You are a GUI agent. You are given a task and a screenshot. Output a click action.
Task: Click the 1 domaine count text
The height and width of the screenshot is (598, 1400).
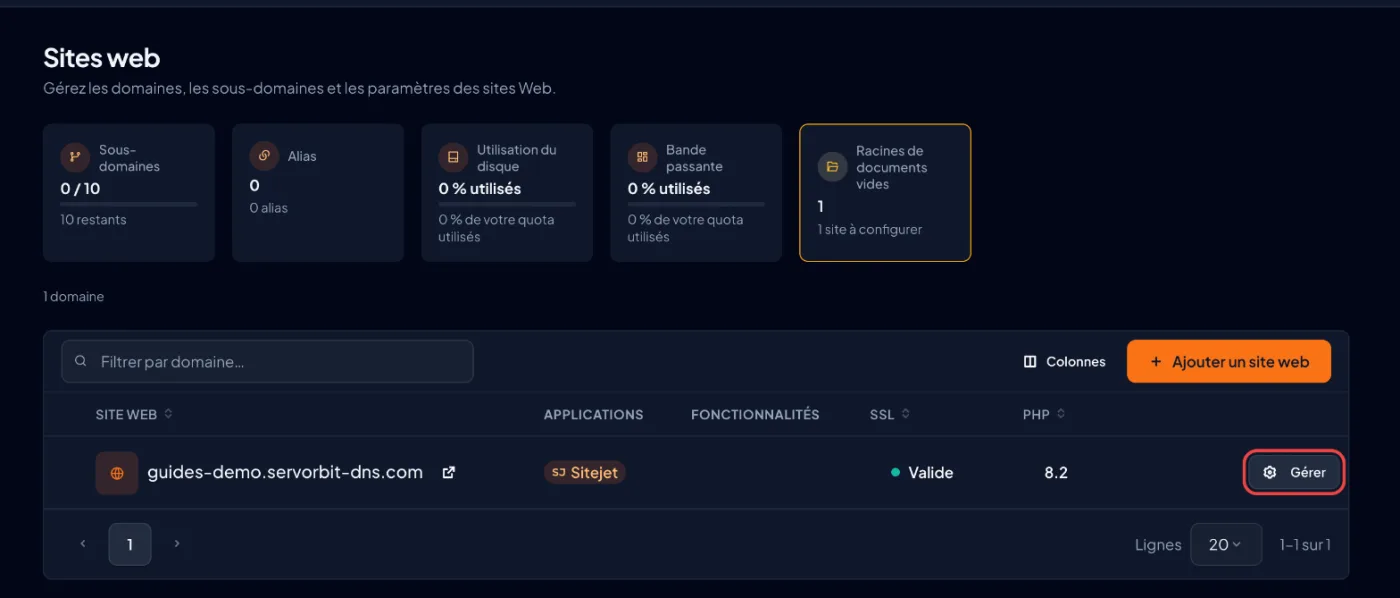[x=73, y=297]
